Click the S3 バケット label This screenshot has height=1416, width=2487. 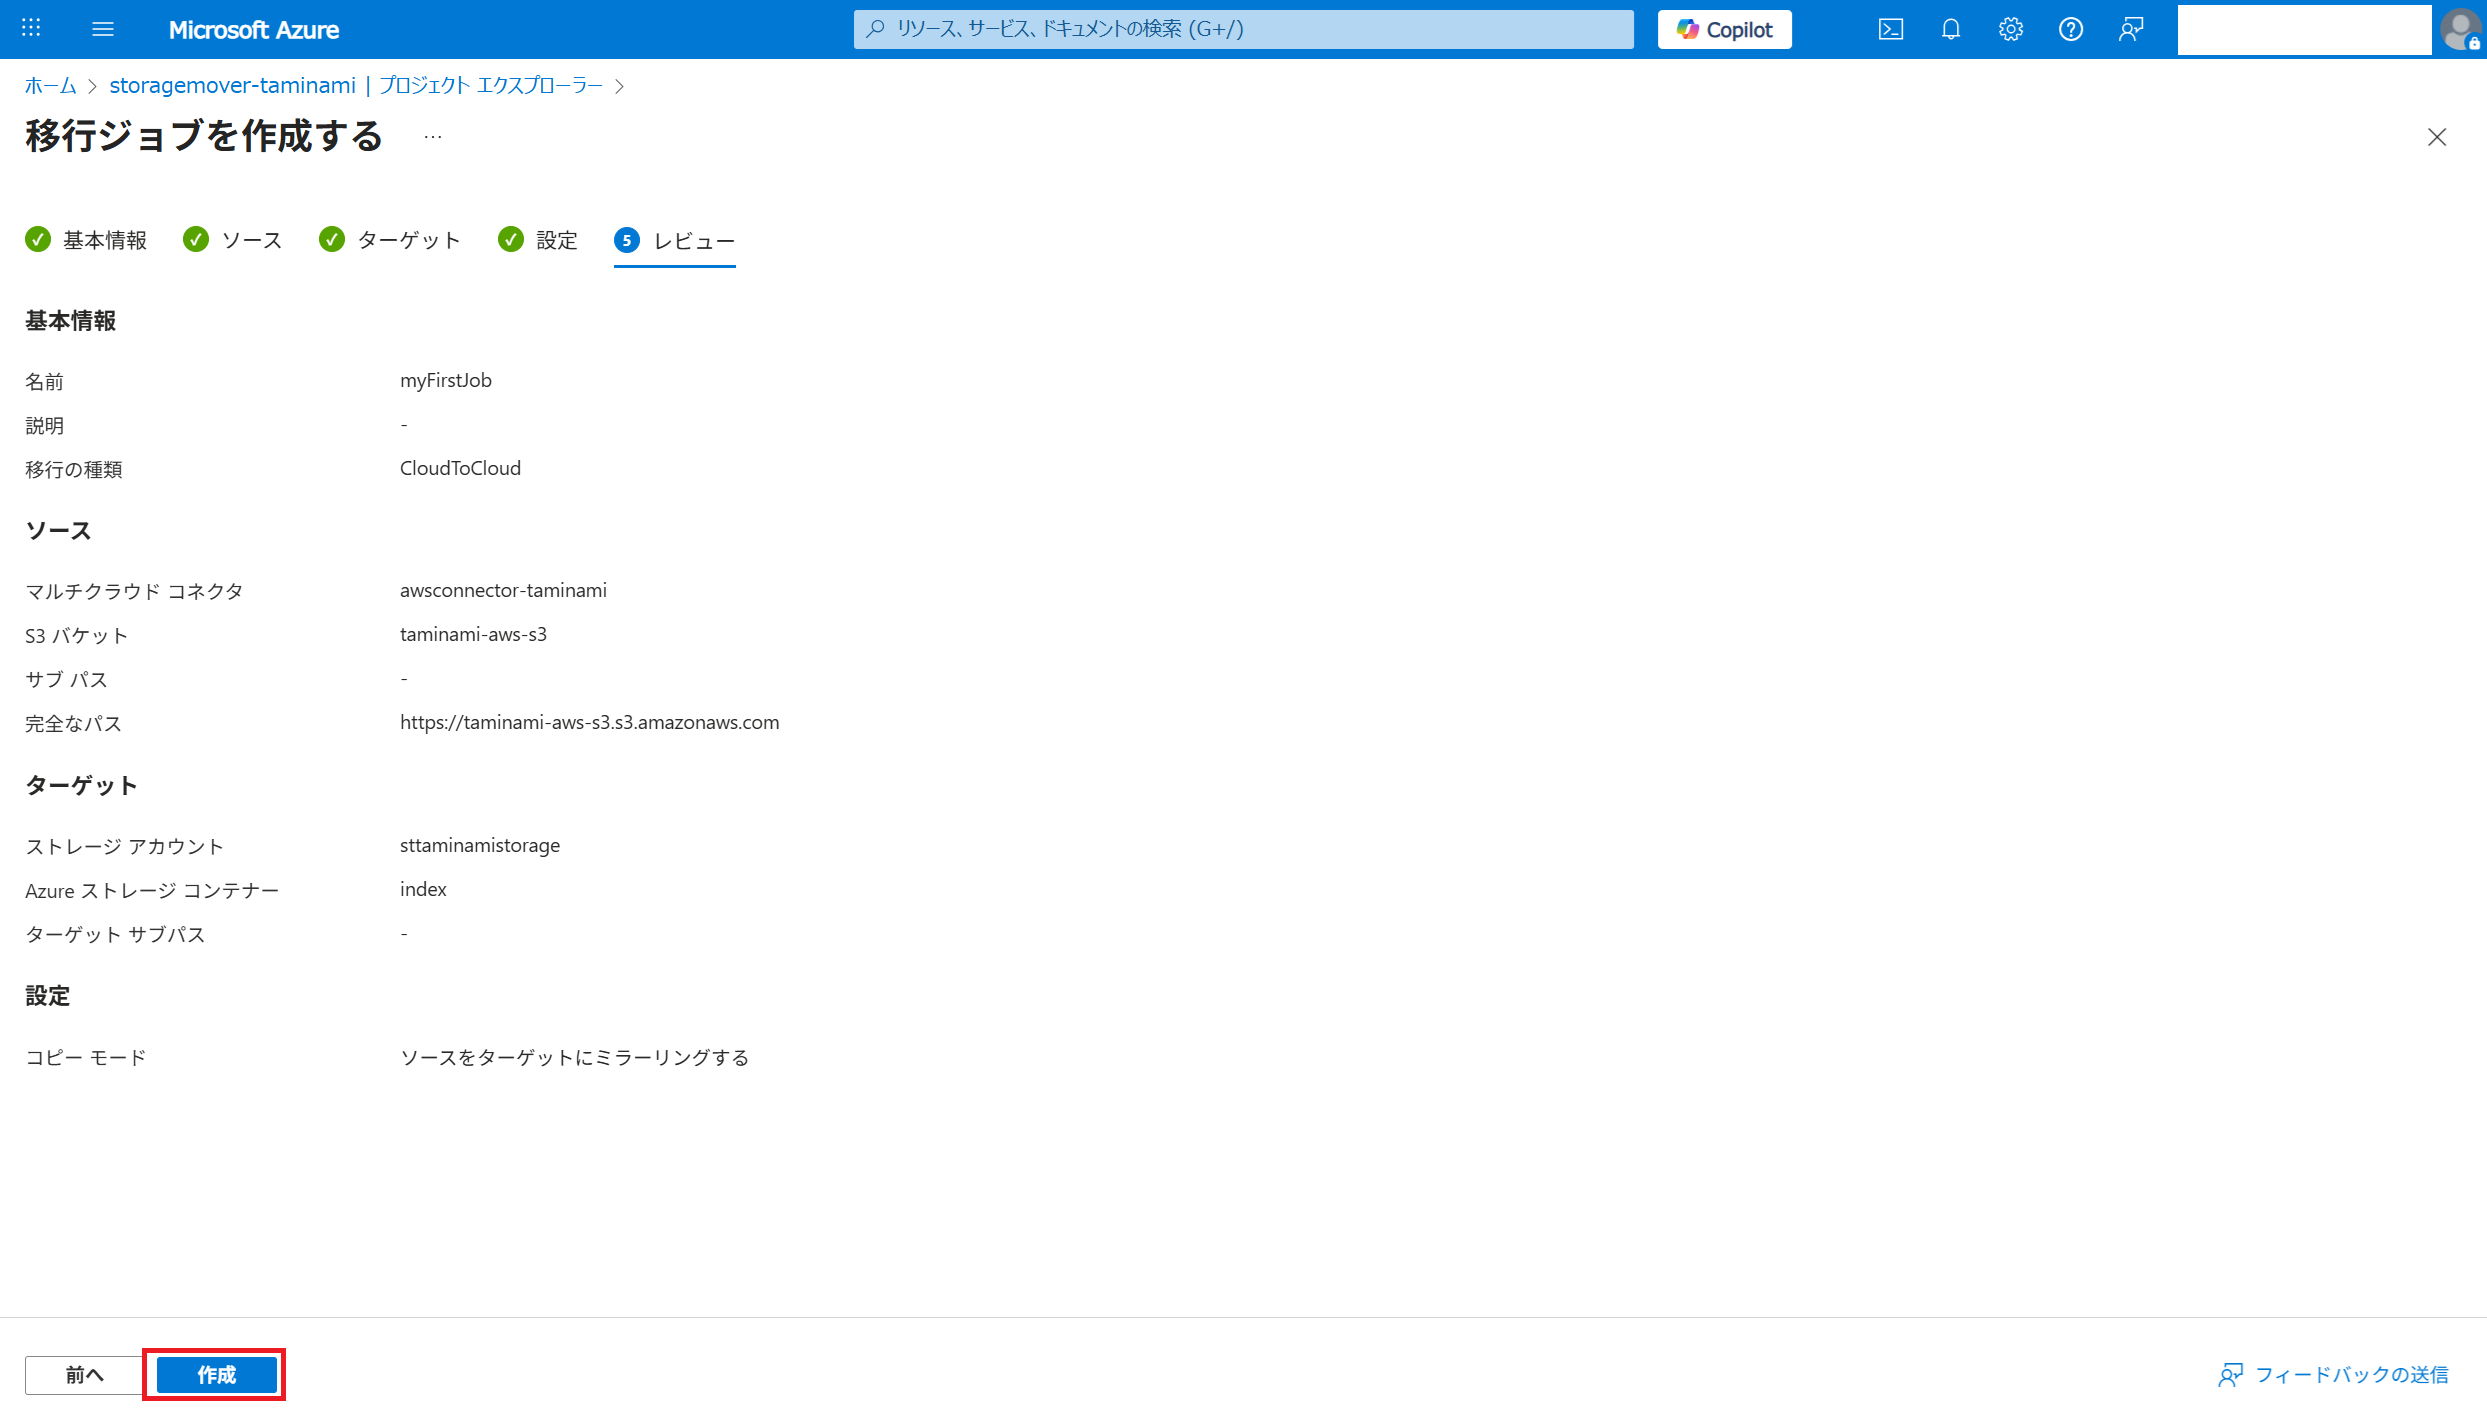pos(76,635)
